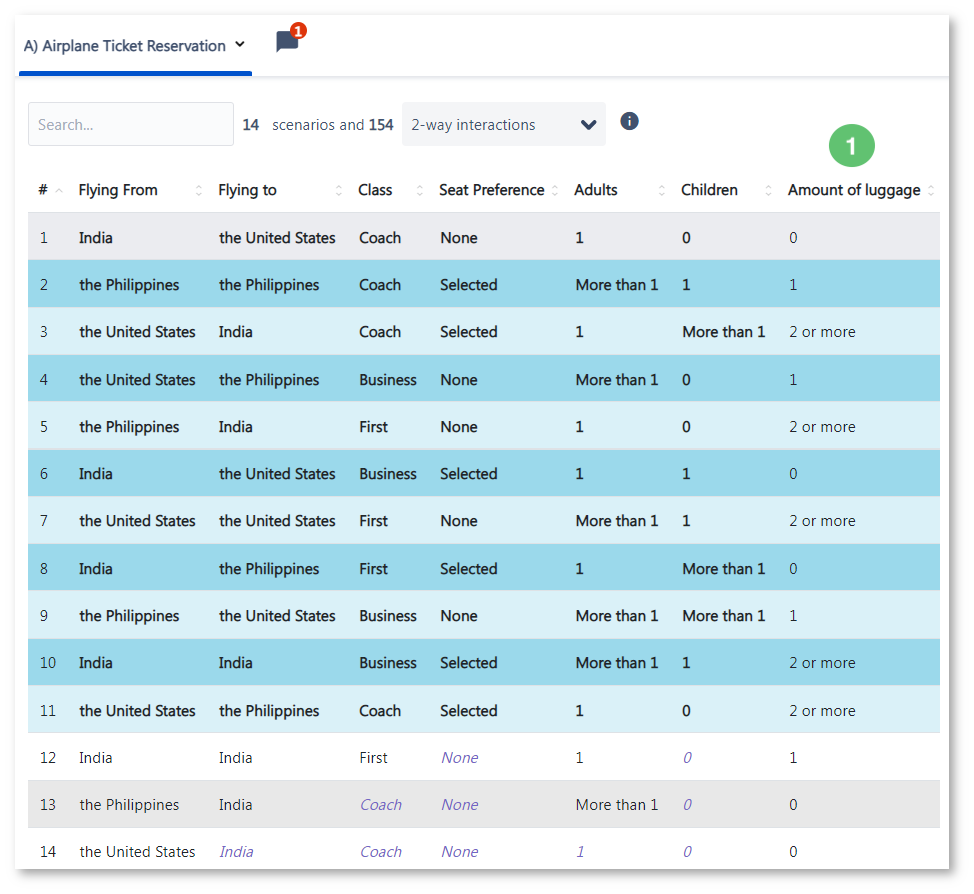Click 'Coach' class cell in row 11
Image resolution: width=974 pixels, height=894 pixels.
click(380, 711)
